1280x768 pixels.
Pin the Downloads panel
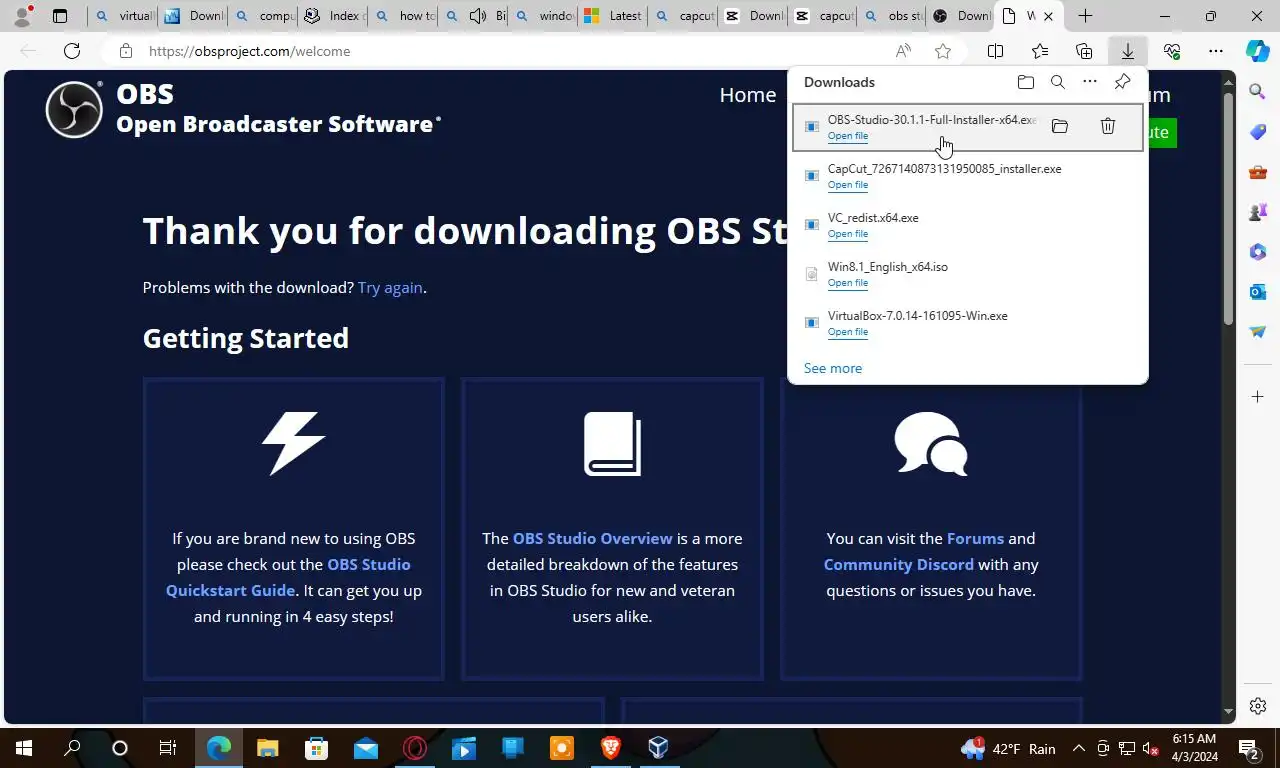click(x=1122, y=82)
